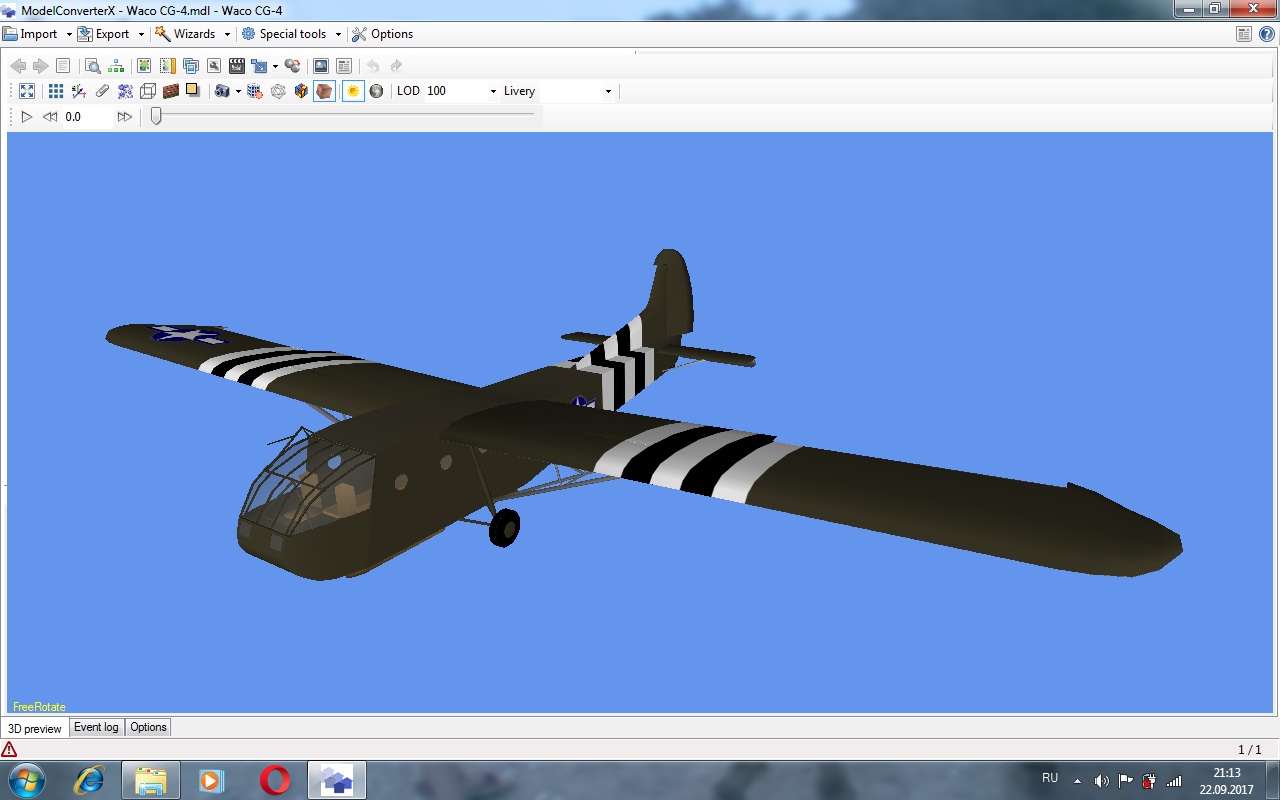Toggle the textured cube render mode
Viewport: 1280px width, 800px height.
tap(324, 91)
